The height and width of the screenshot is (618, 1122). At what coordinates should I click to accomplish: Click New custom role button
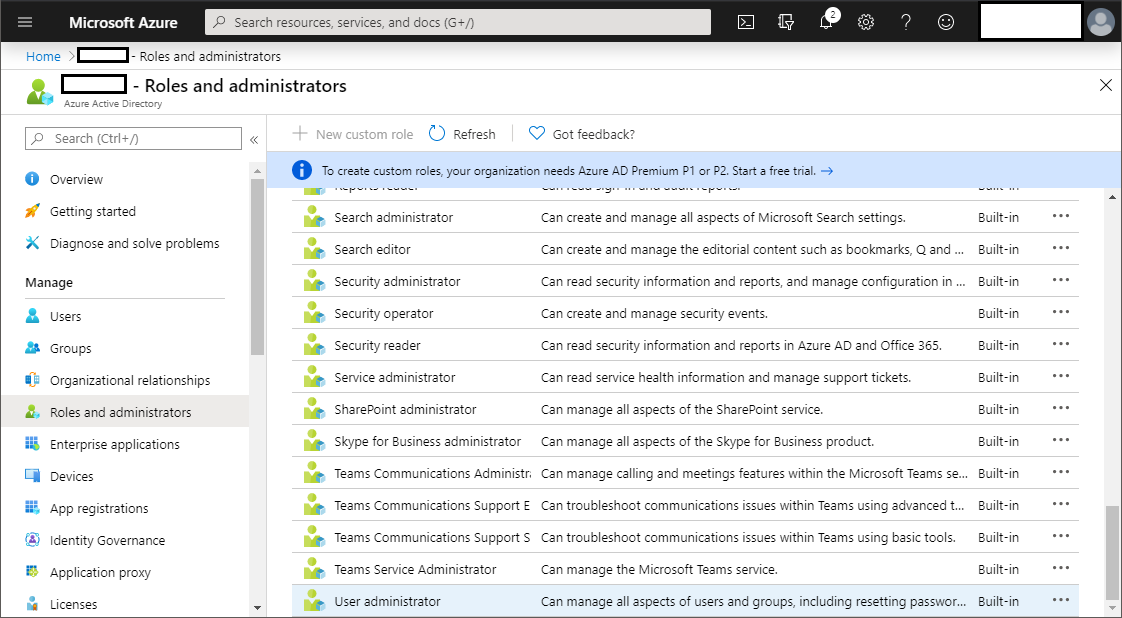click(353, 134)
